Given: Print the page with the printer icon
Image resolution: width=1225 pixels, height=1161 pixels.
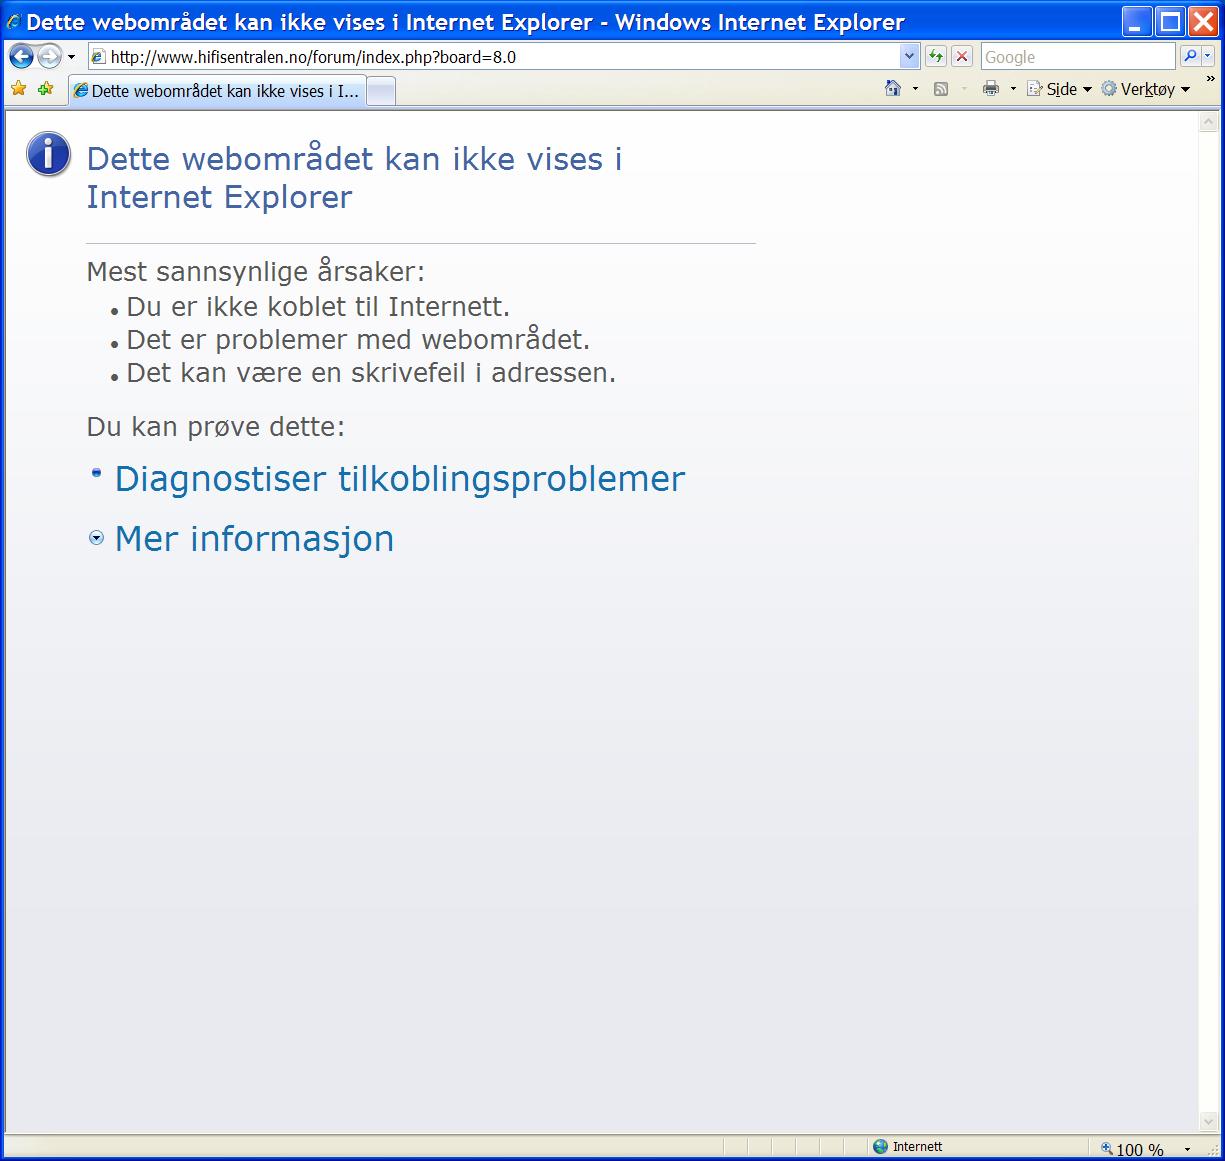Looking at the screenshot, I should [x=991, y=89].
